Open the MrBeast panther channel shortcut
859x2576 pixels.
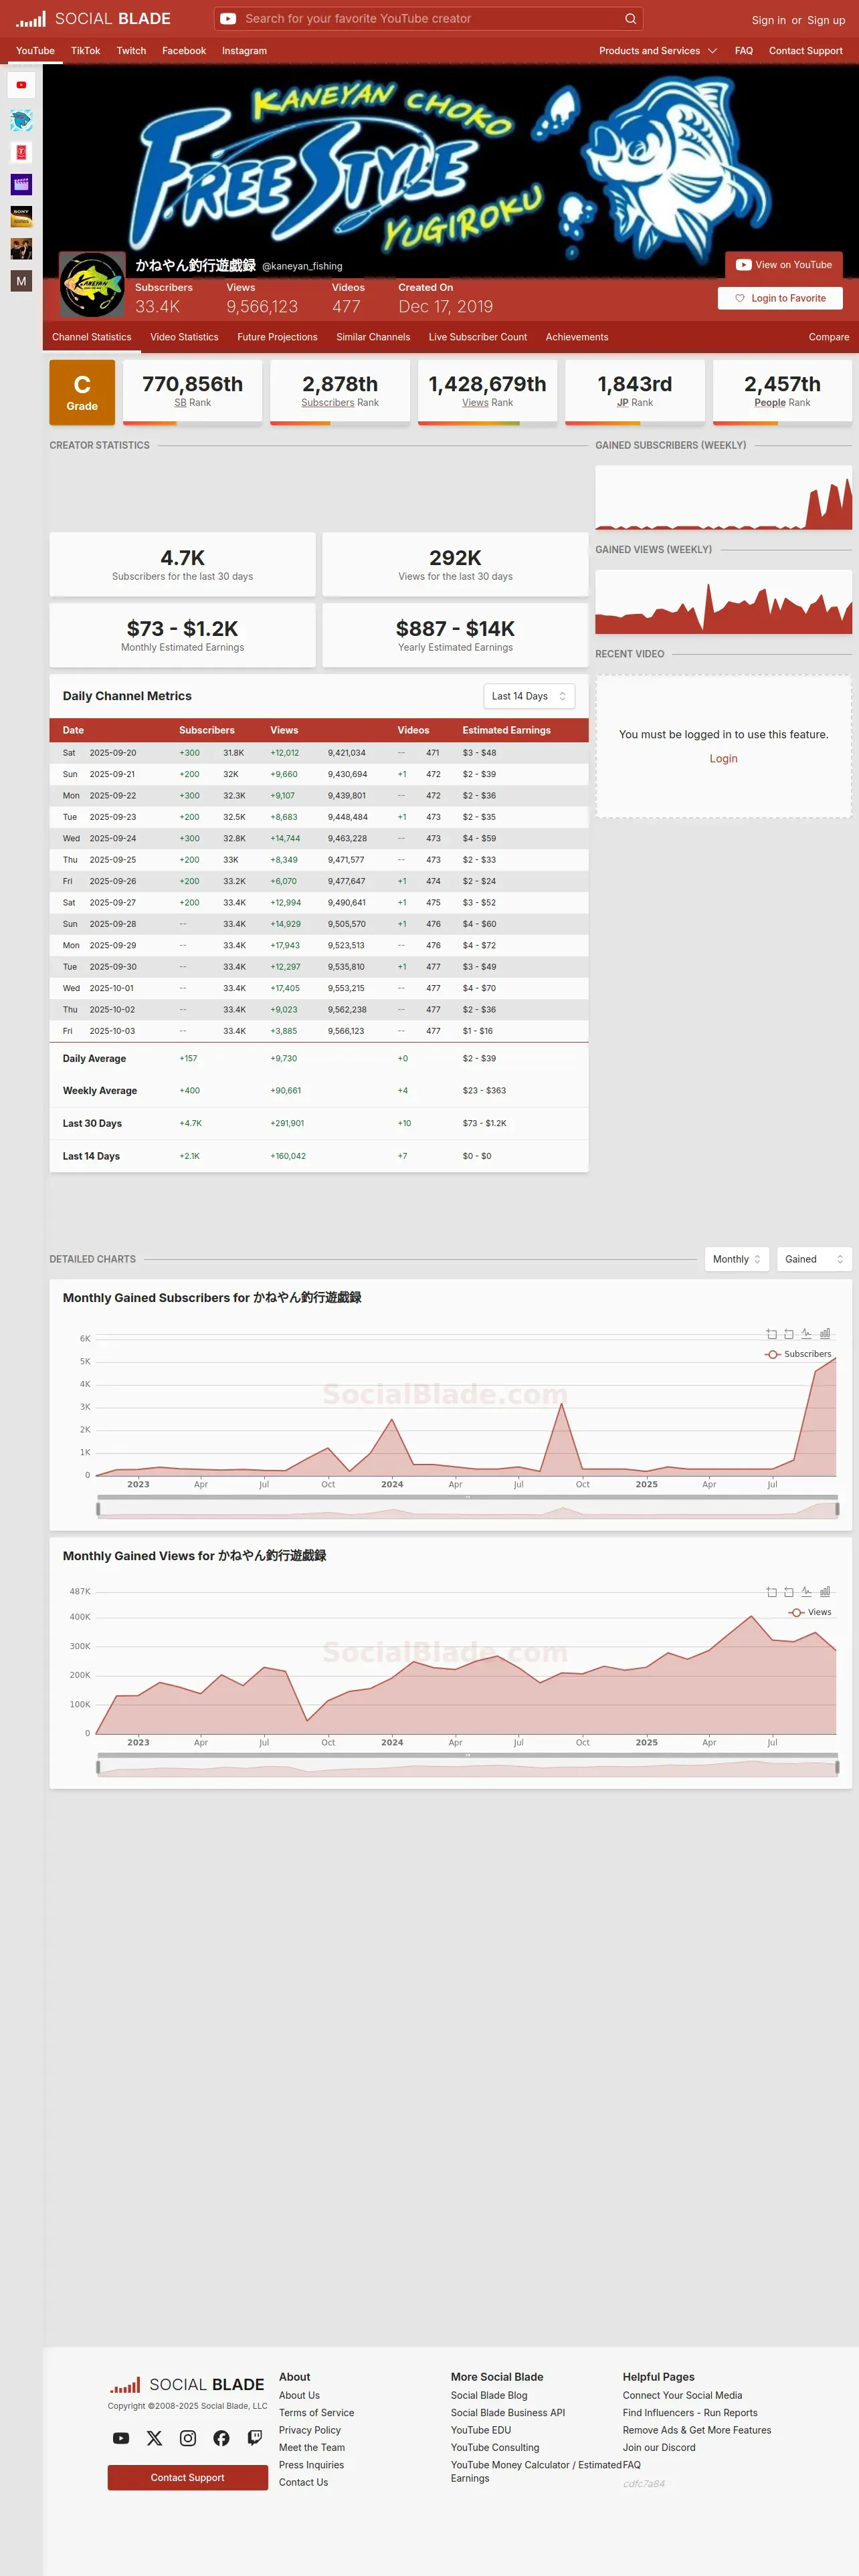pyautogui.click(x=21, y=120)
